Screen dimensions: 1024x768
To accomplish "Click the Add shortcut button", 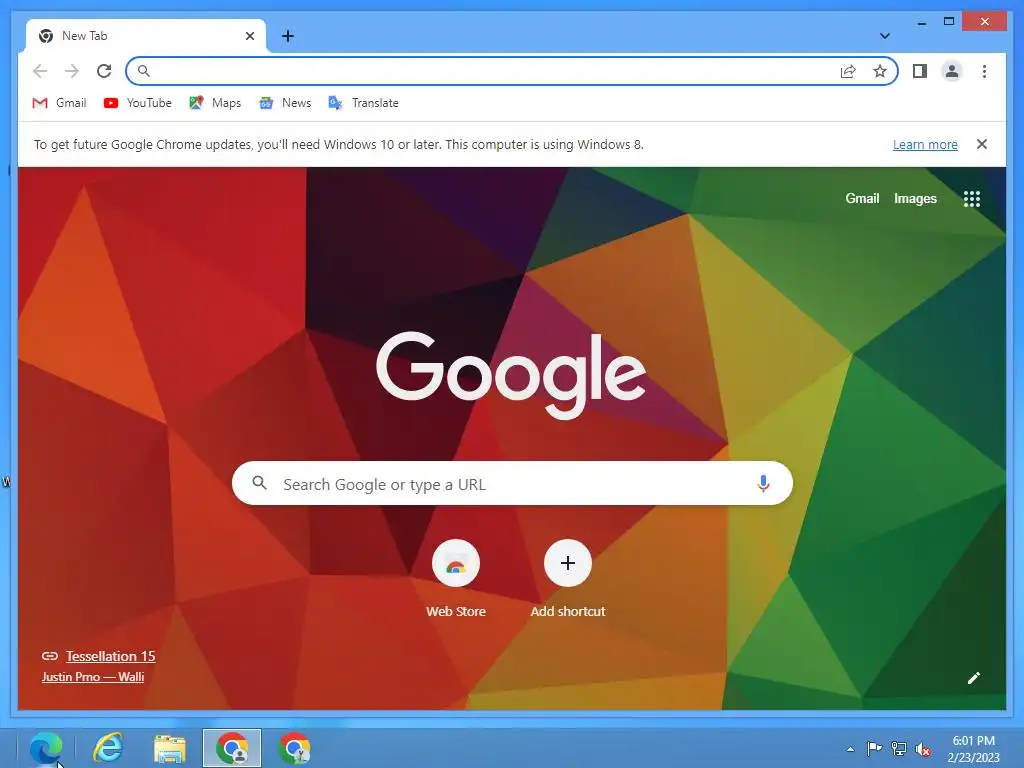I will coord(568,579).
